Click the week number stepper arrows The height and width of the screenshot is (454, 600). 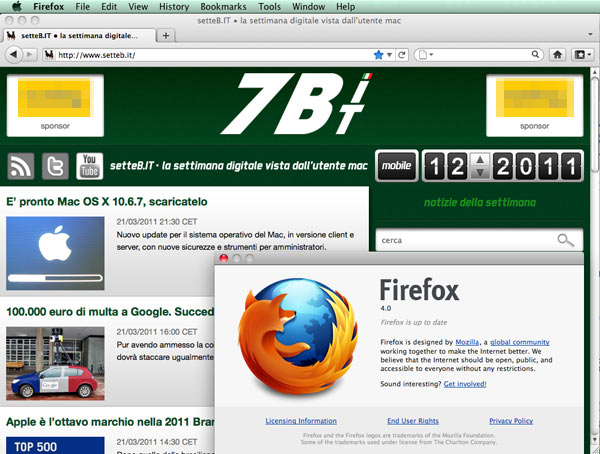tap(479, 165)
